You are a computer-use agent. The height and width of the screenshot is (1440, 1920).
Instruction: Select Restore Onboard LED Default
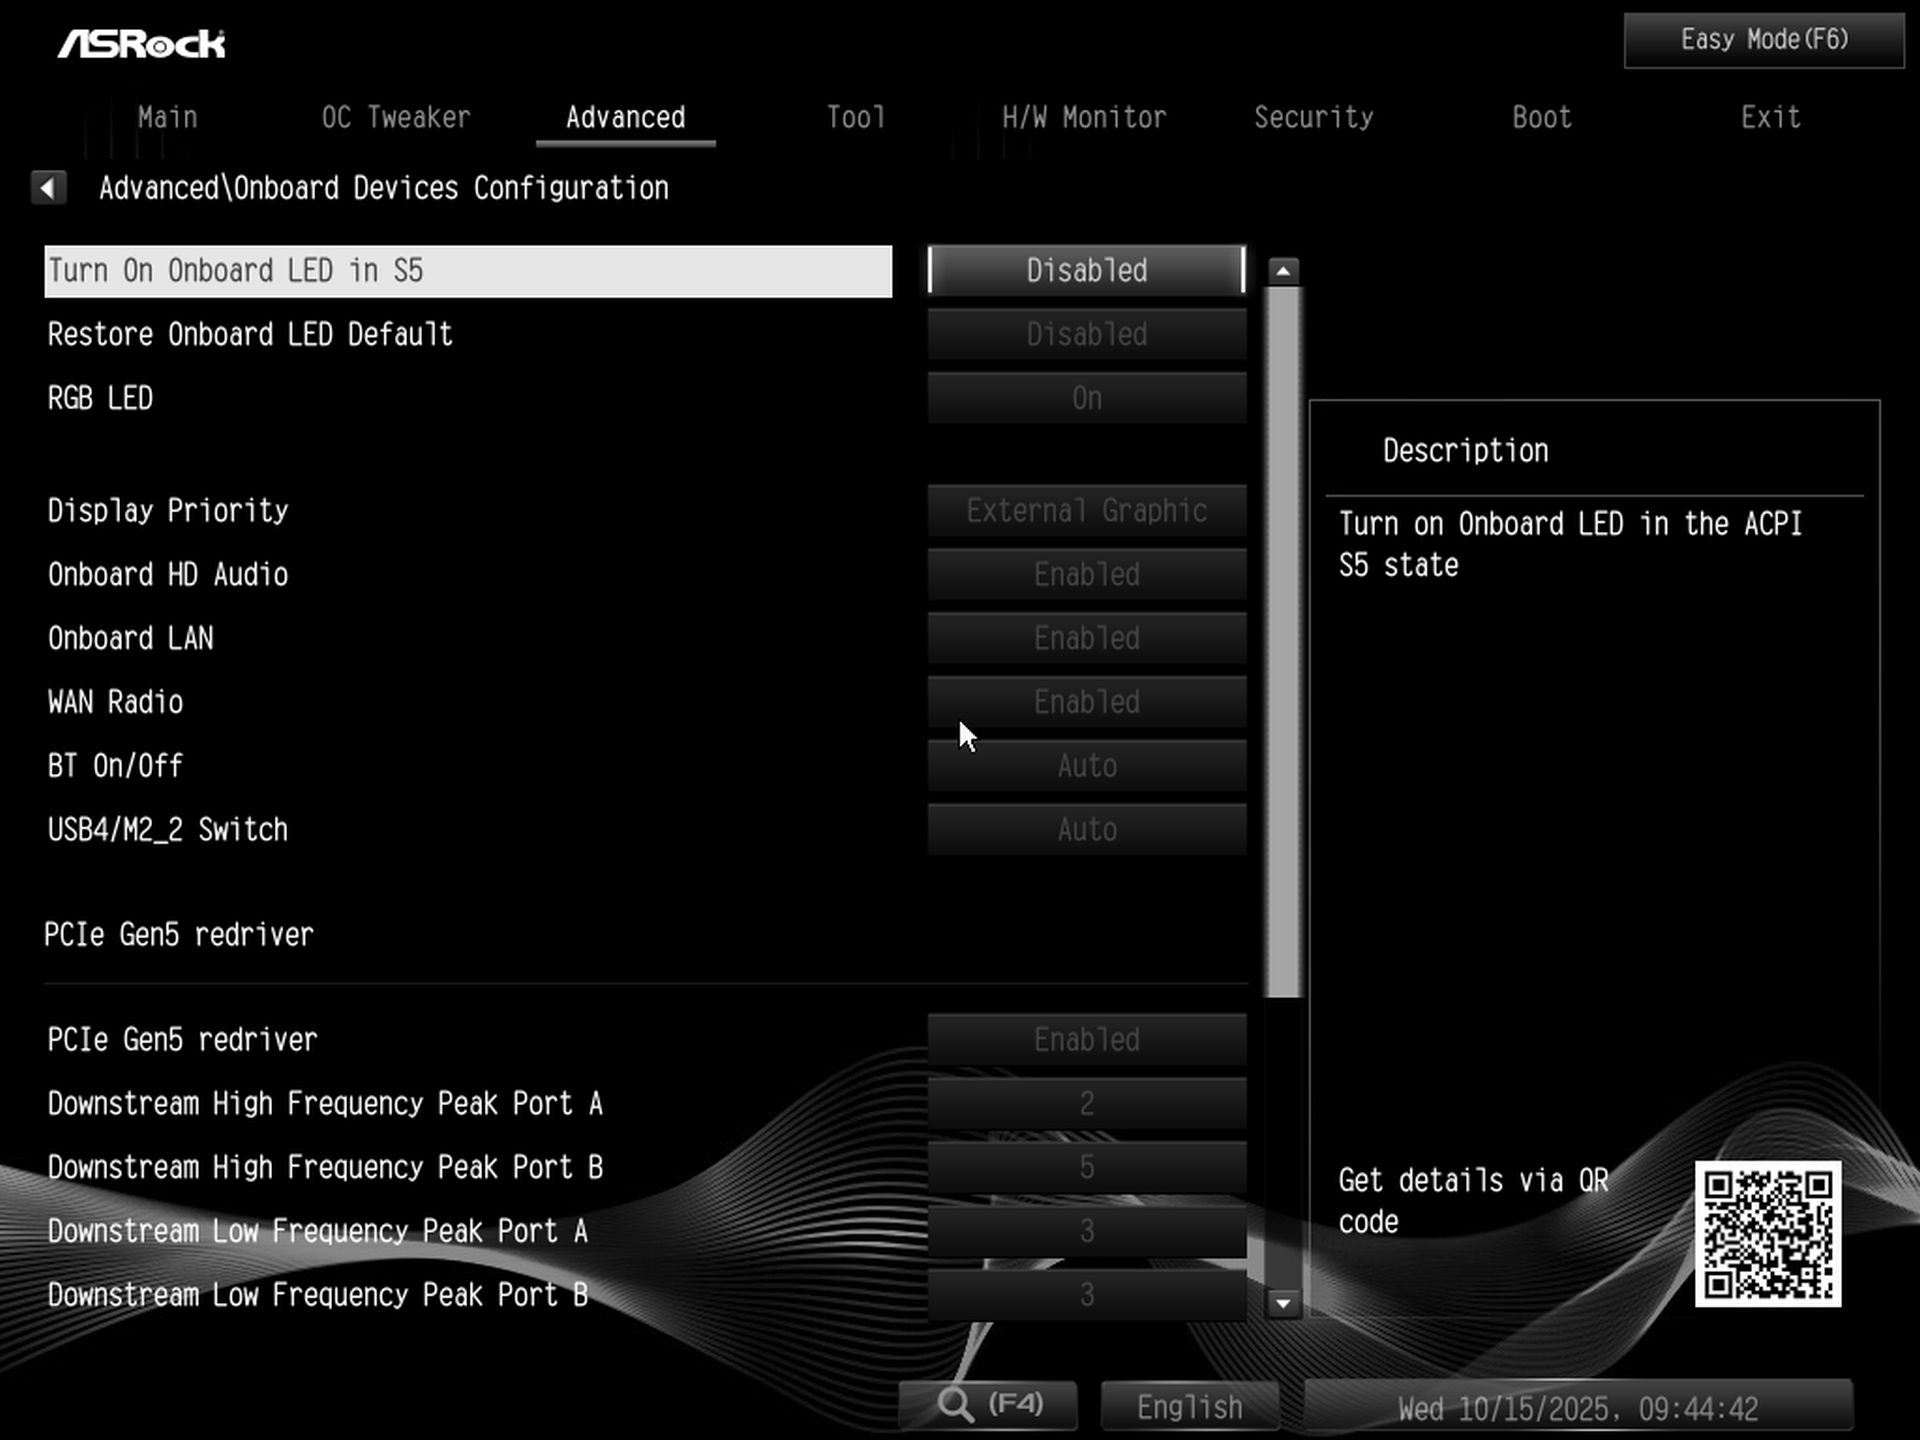pyautogui.click(x=1085, y=334)
